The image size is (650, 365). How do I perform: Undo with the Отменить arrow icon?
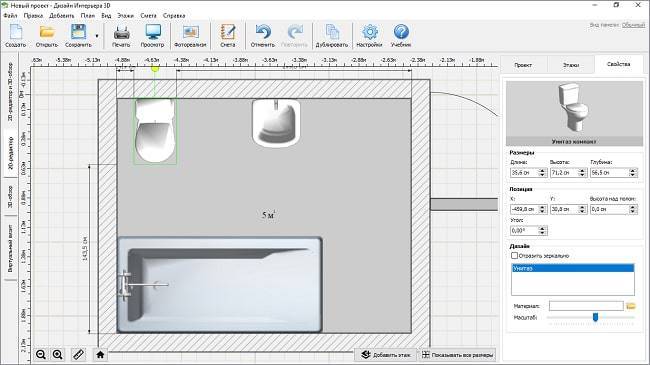(x=263, y=32)
